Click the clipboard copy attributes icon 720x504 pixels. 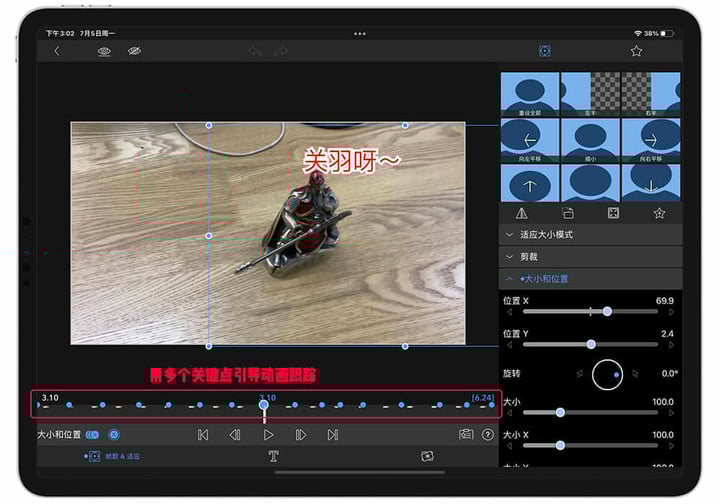(466, 434)
